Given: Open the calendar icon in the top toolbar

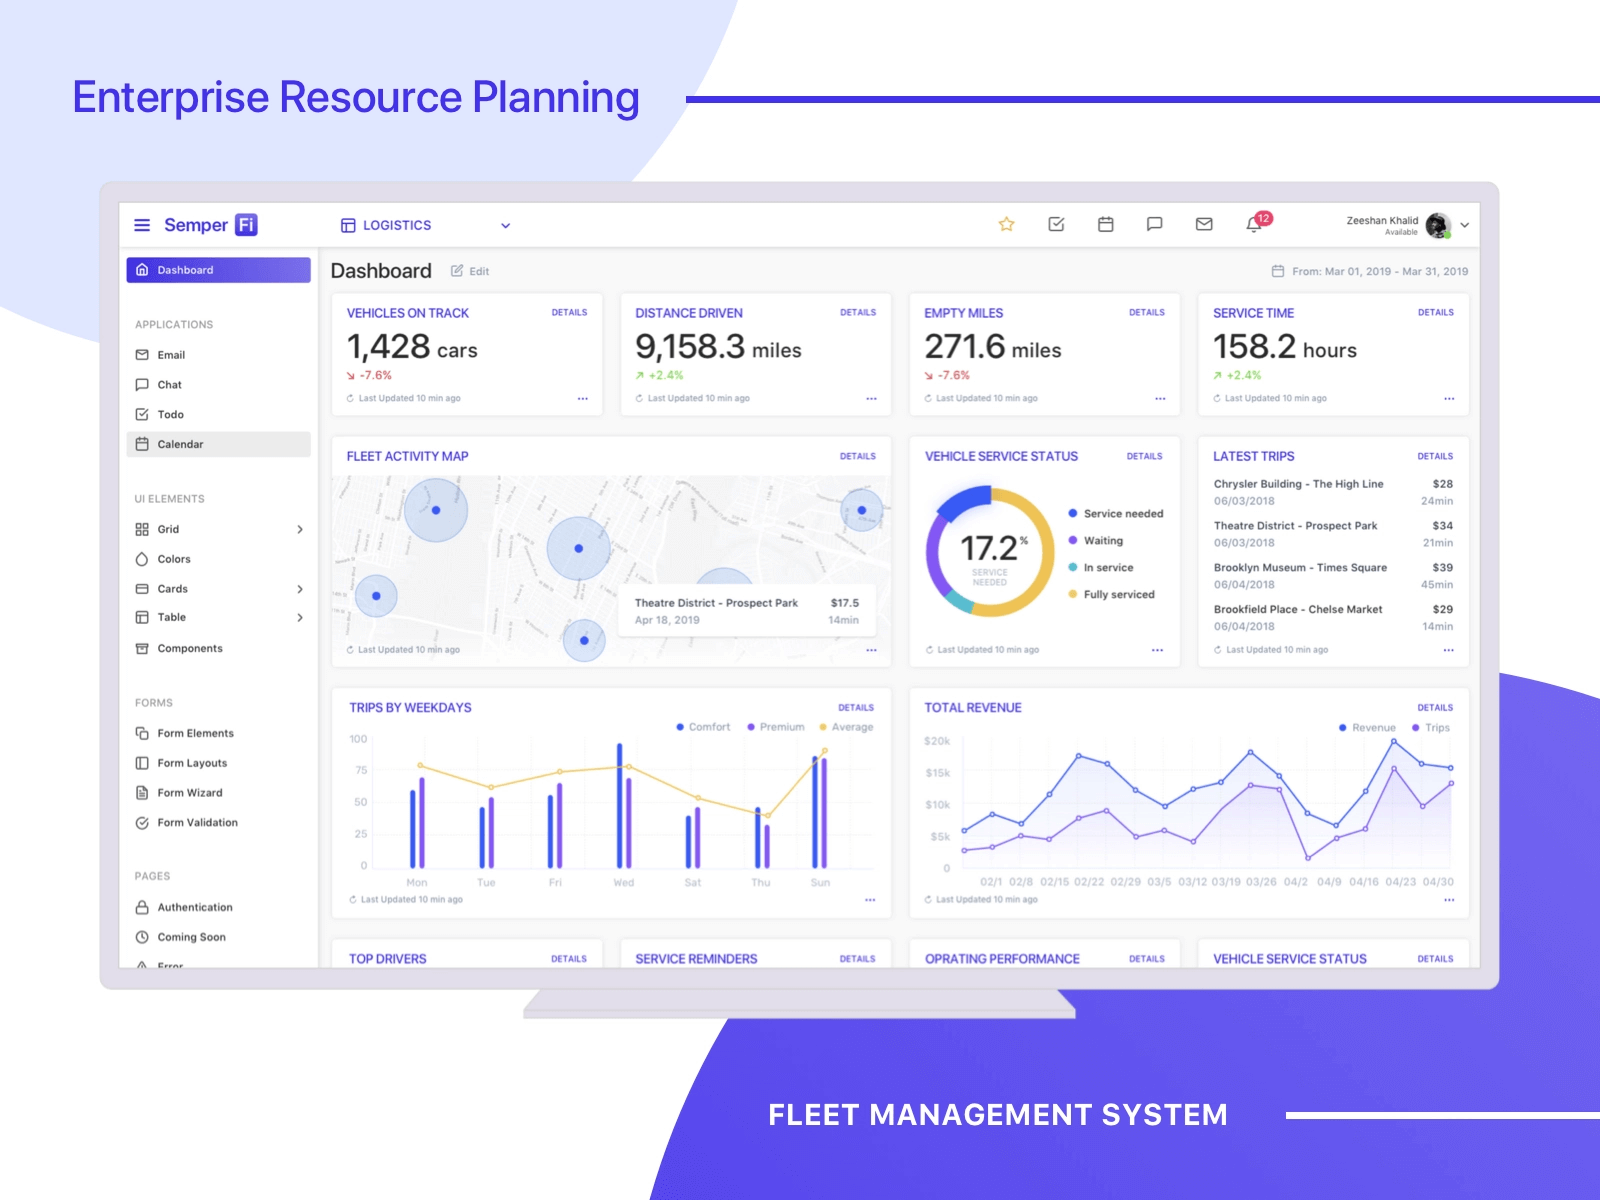Looking at the screenshot, I should [1105, 224].
